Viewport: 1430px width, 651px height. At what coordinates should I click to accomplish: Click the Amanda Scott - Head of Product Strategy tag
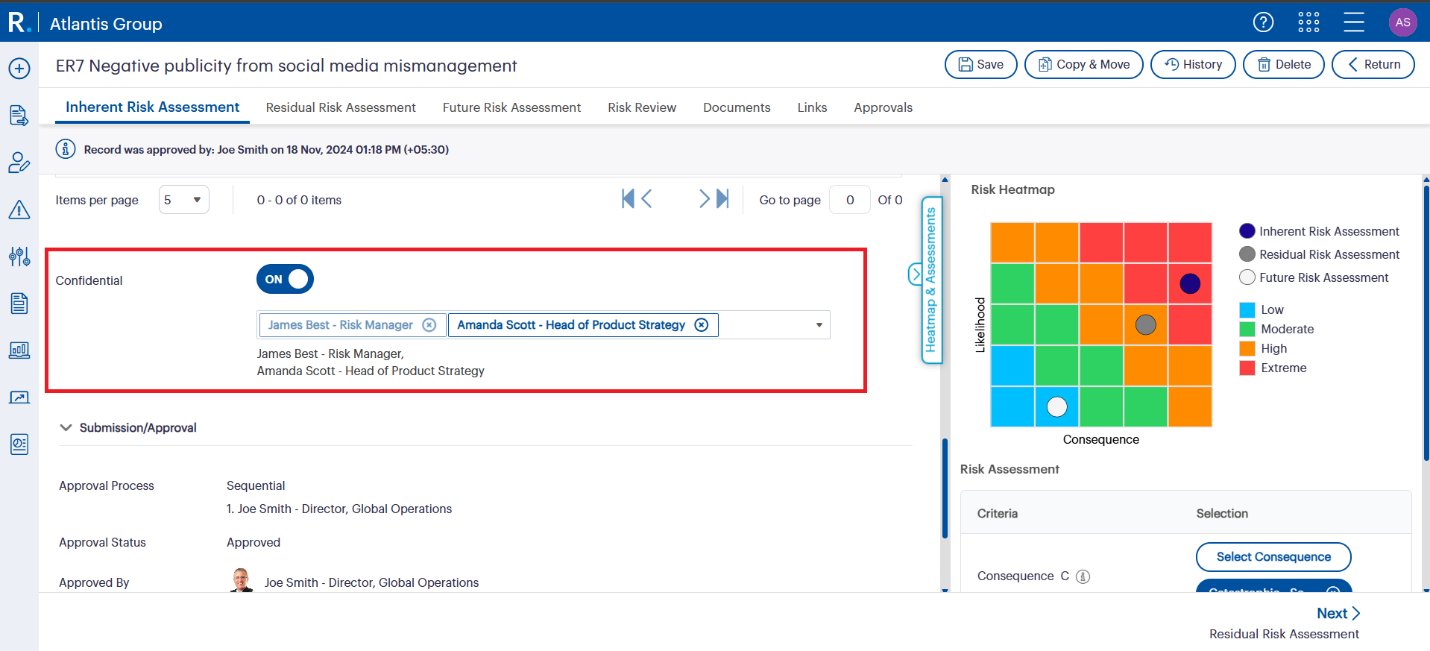[x=583, y=325]
